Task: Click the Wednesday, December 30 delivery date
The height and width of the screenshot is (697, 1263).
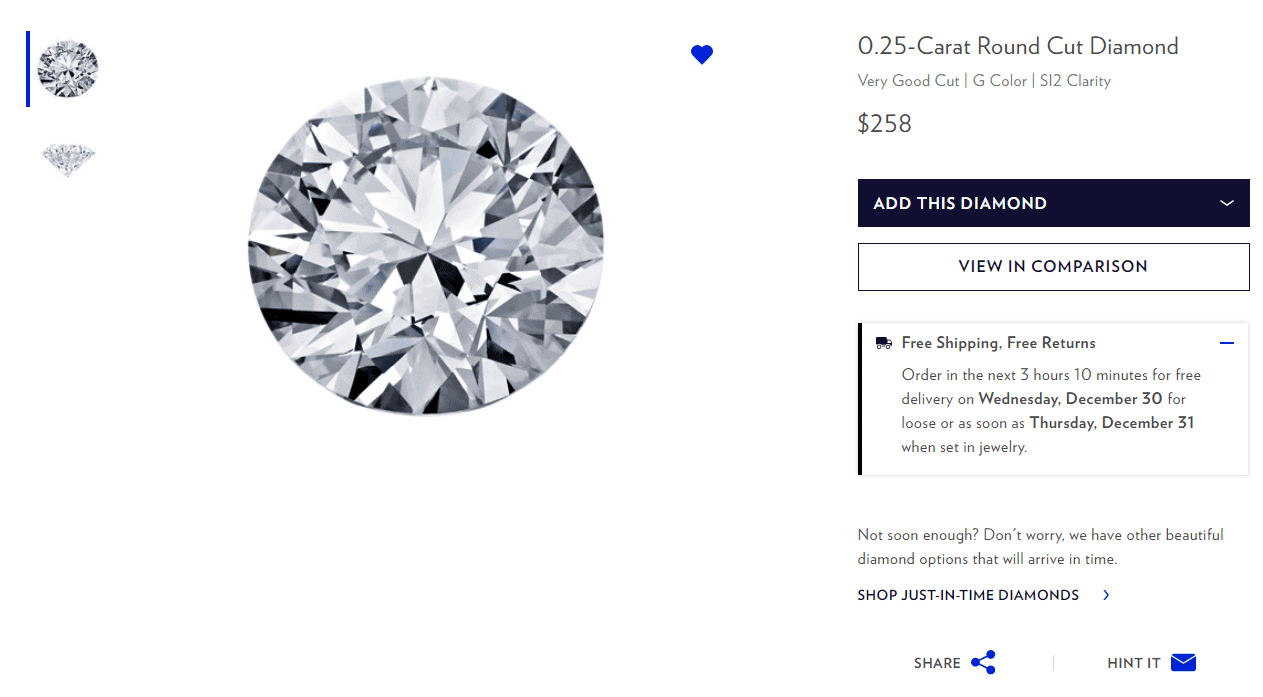Action: pyautogui.click(x=1070, y=399)
